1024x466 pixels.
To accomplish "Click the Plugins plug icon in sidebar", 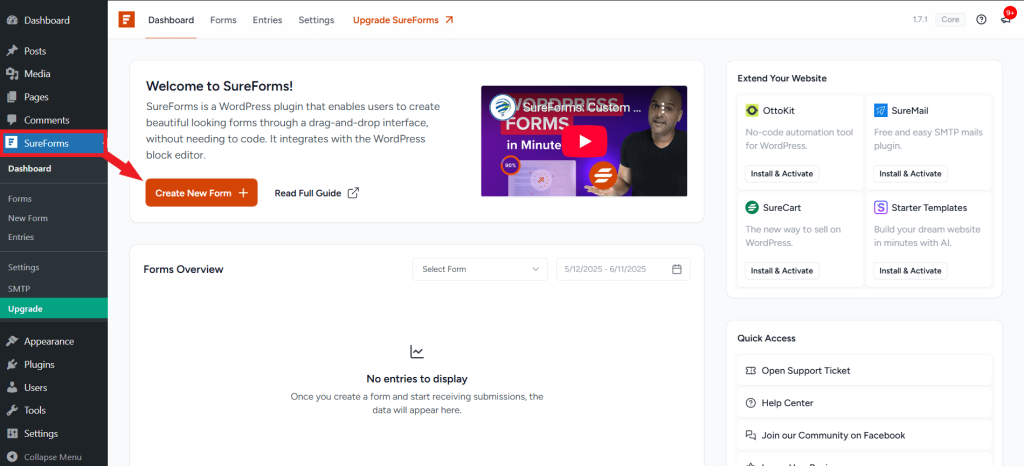I will click(12, 364).
